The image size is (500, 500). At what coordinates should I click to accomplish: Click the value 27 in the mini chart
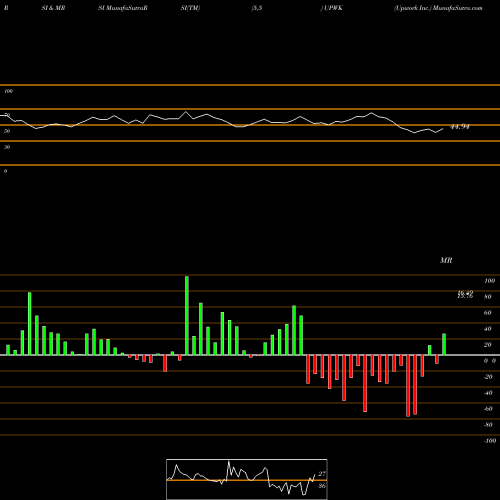pyautogui.click(x=322, y=474)
